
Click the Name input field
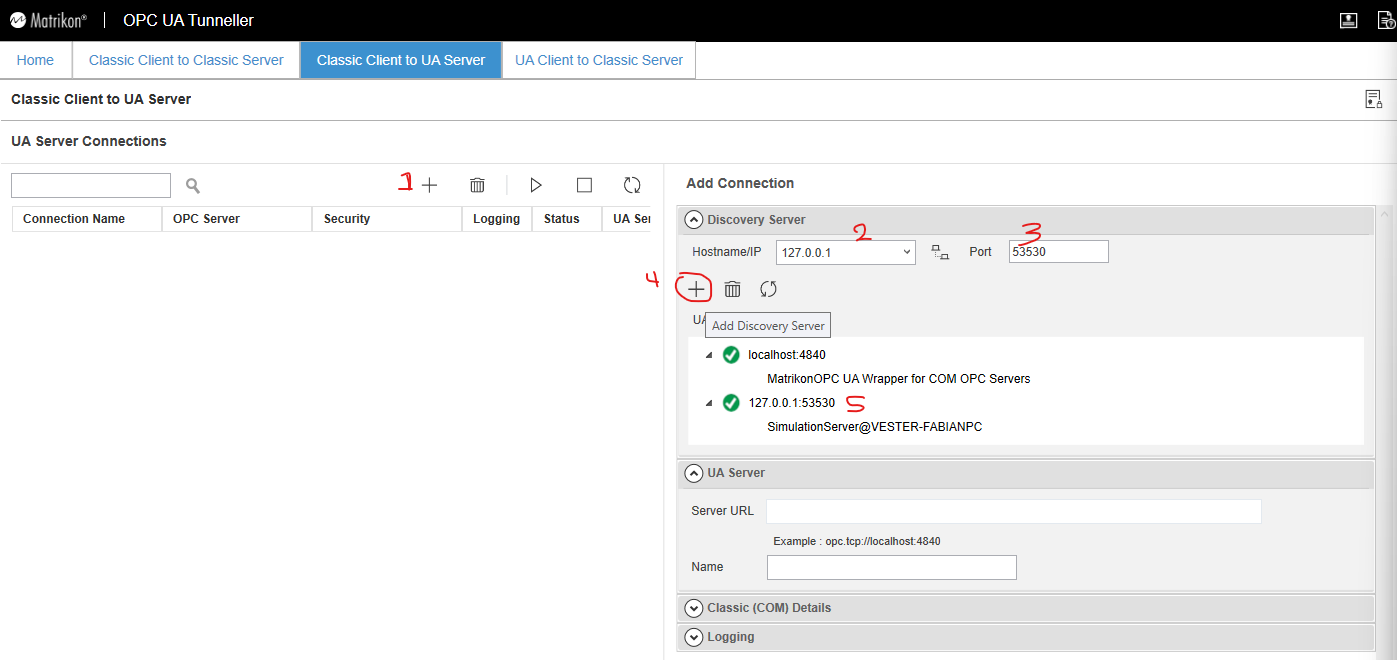point(892,567)
